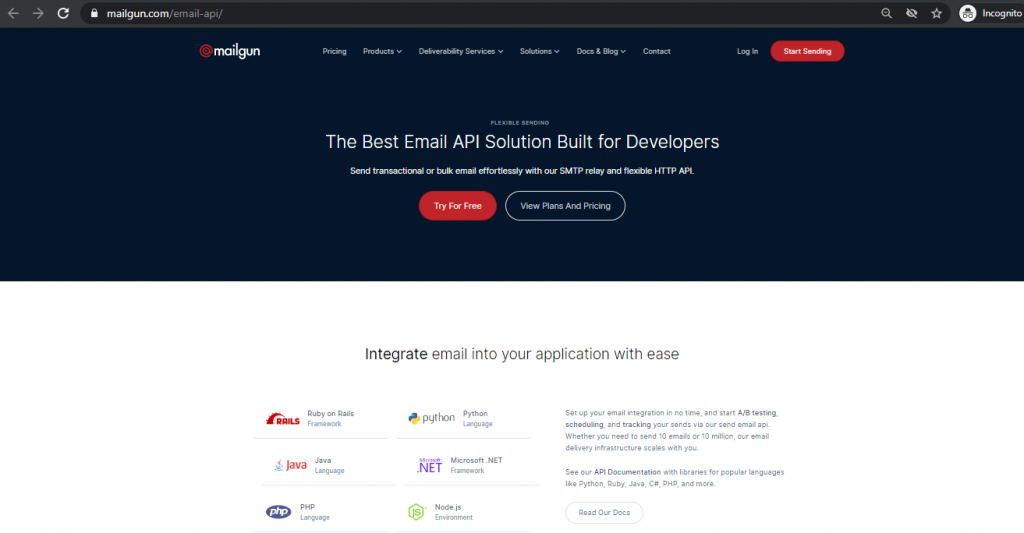The height and width of the screenshot is (533, 1024).
Task: Click the padlock site info icon
Action: 94,13
